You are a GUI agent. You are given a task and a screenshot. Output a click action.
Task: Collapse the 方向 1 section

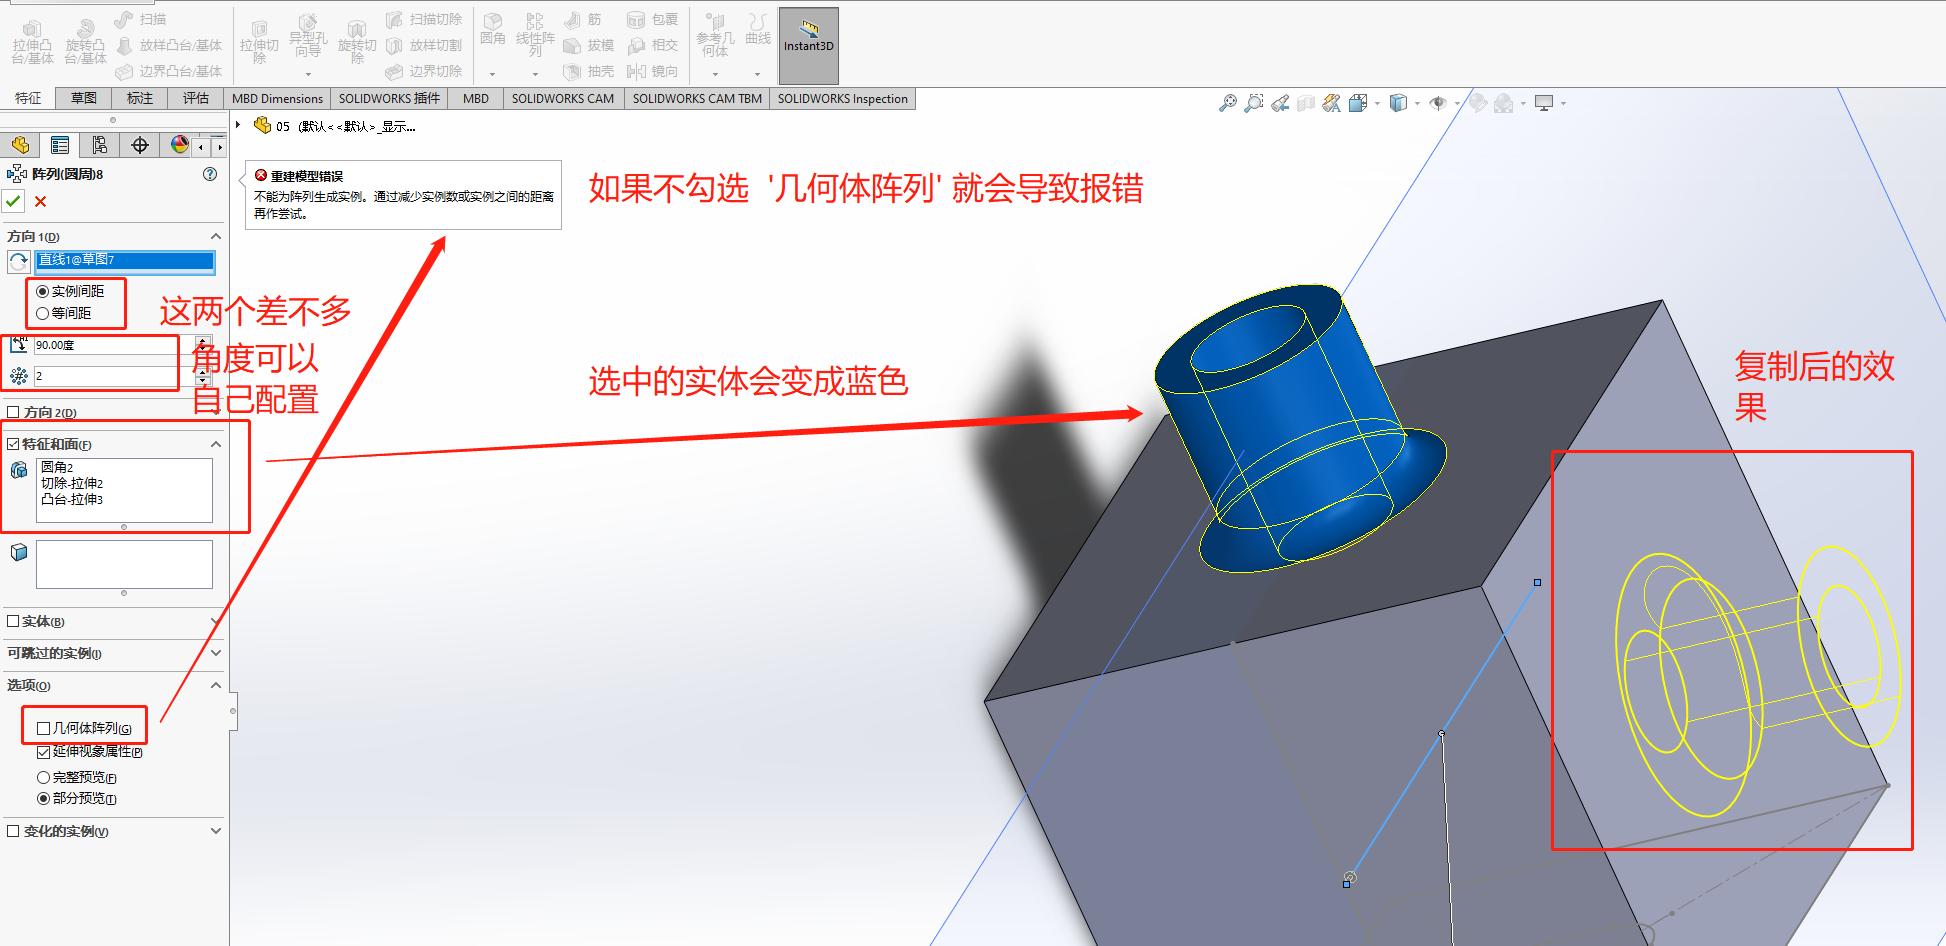[215, 236]
